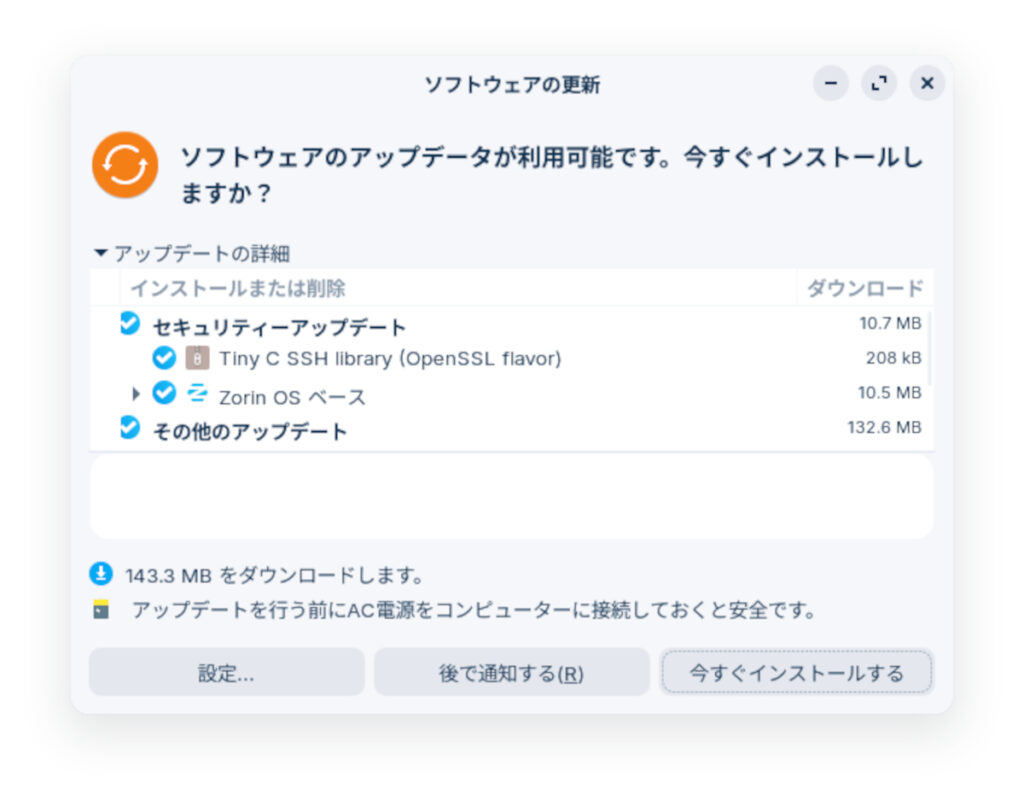Viewport: 1024px width, 800px height.
Task: Uncheck Zorin OS ベース checkbox
Action: 164,392
